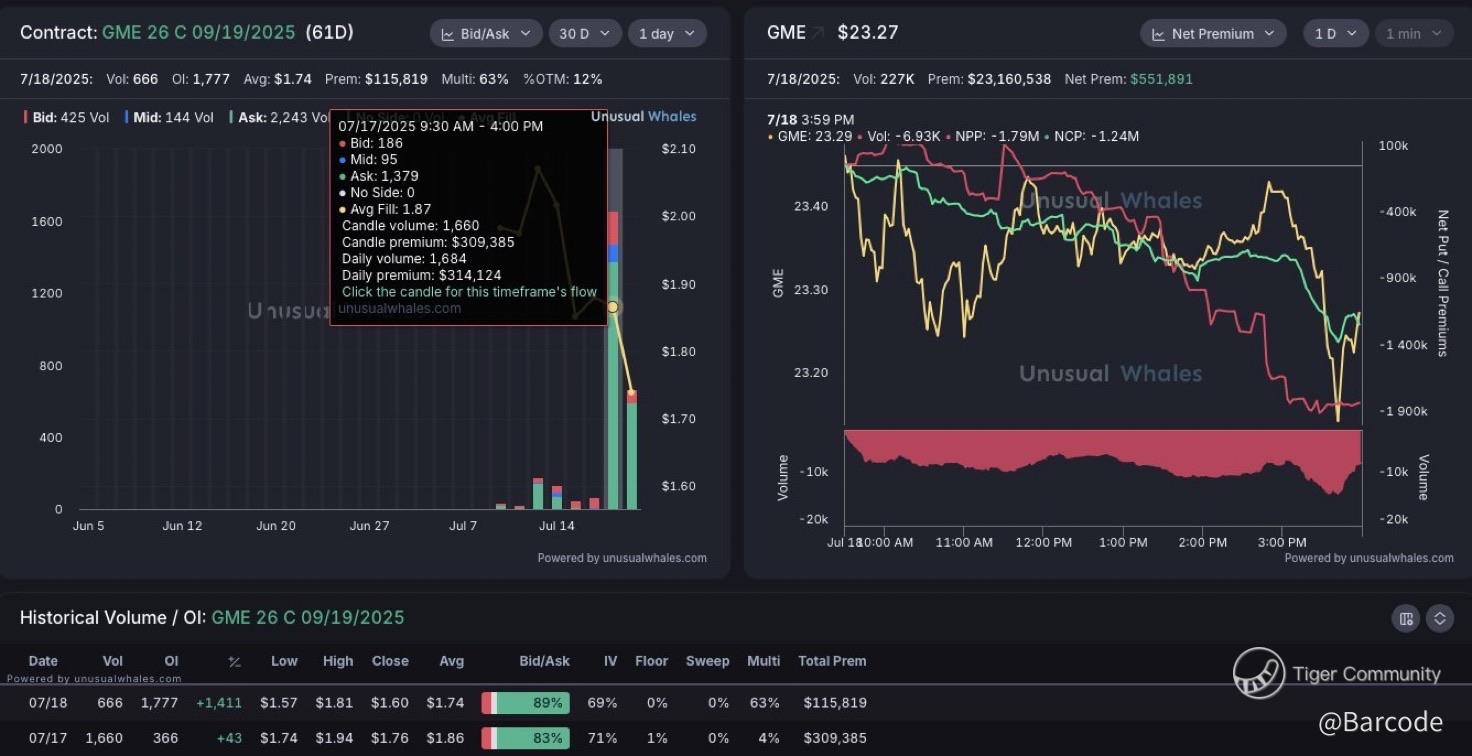Click the $1.94 high price cell

(334, 739)
